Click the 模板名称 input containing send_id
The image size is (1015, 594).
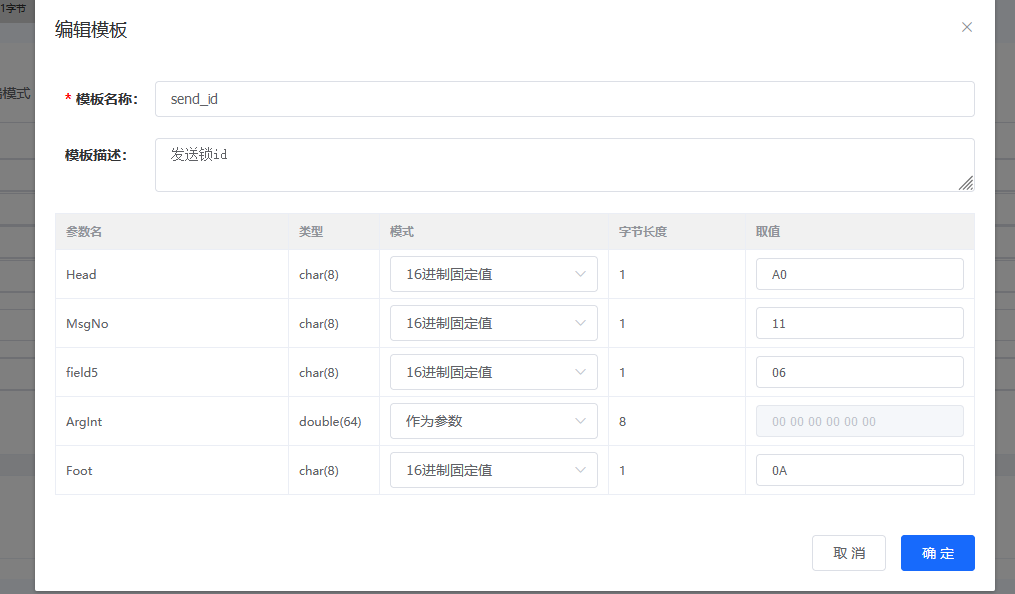click(564, 99)
